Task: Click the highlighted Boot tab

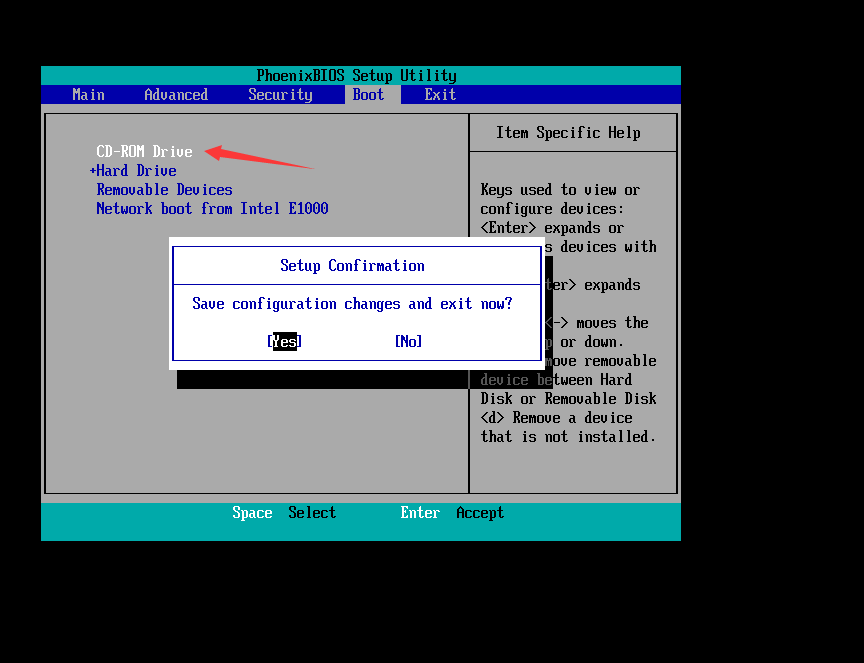Action: tap(368, 95)
